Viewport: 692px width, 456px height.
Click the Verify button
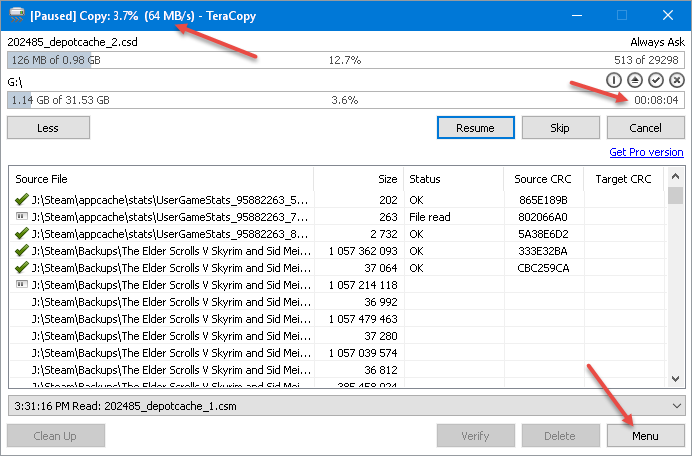coord(476,436)
